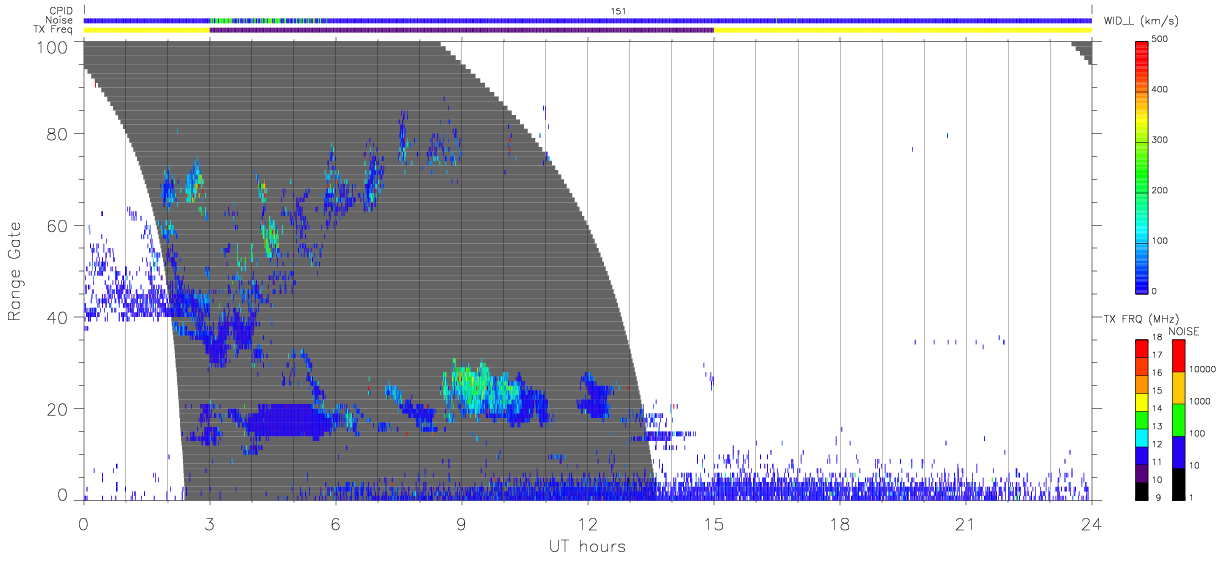Click x-axis tick label 18

(839, 524)
